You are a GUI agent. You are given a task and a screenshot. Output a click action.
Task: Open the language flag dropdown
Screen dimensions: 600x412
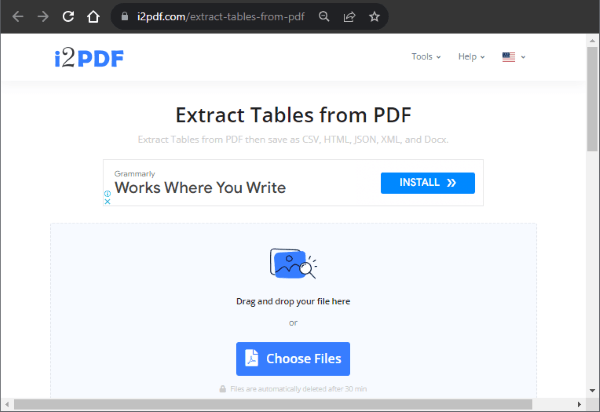513,57
